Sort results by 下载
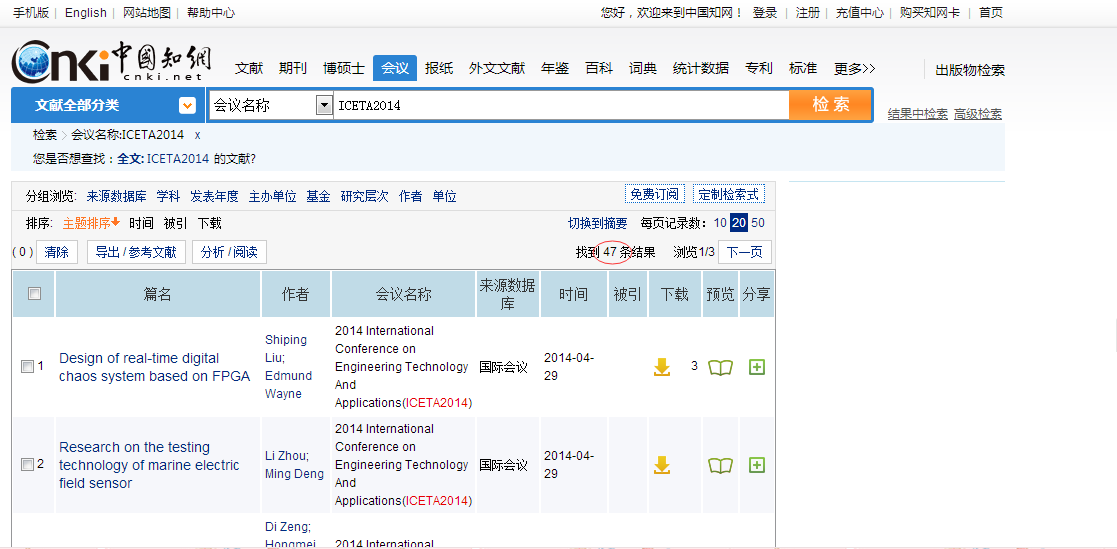1117x549 pixels. coord(209,223)
